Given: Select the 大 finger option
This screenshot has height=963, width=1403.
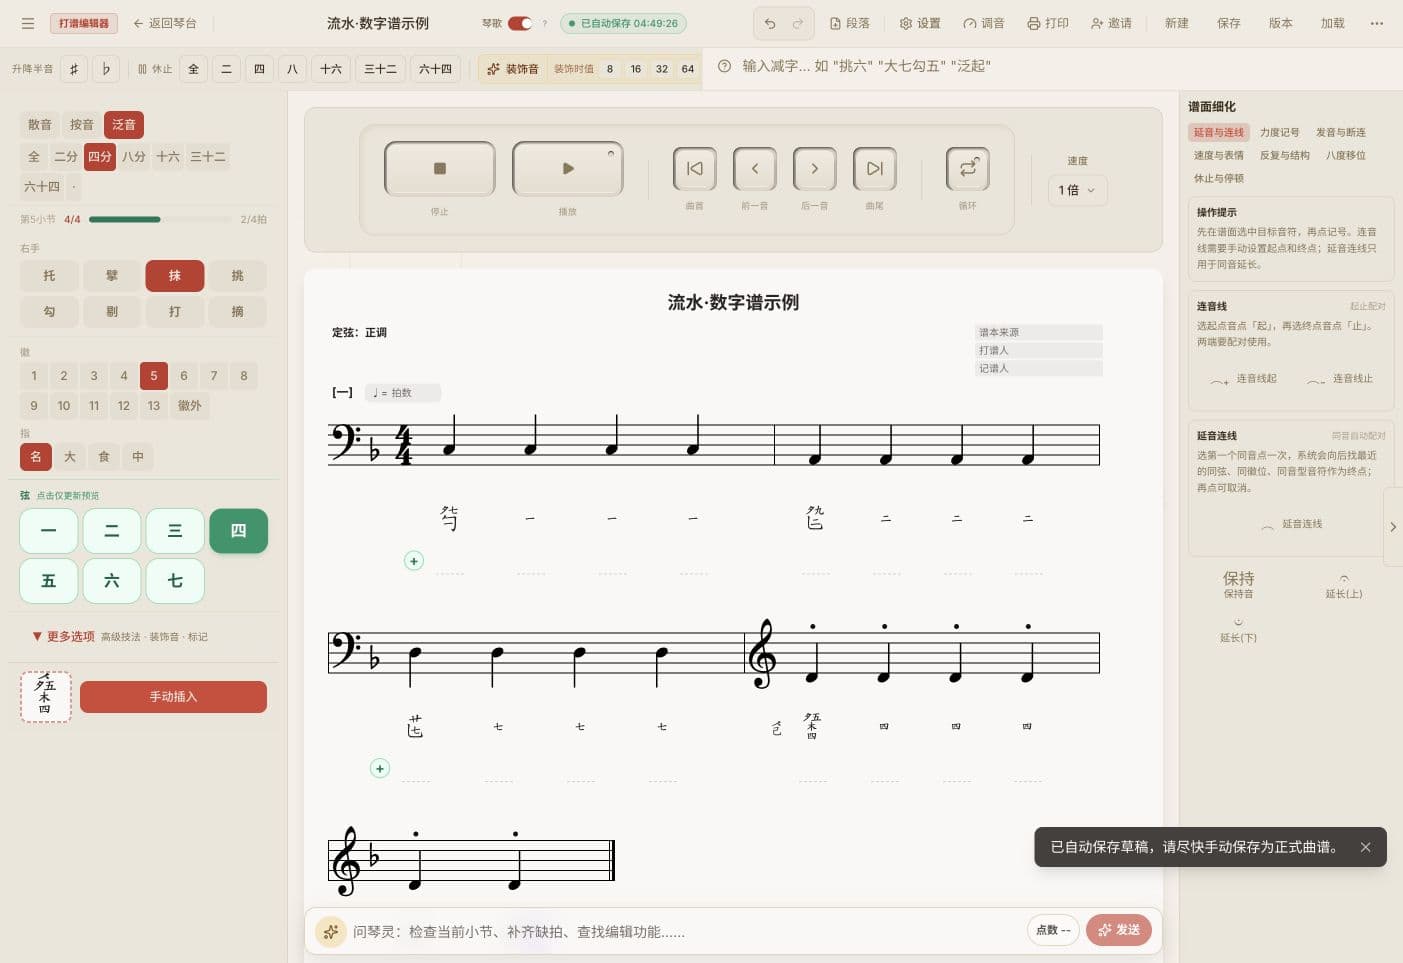Looking at the screenshot, I should point(70,457).
